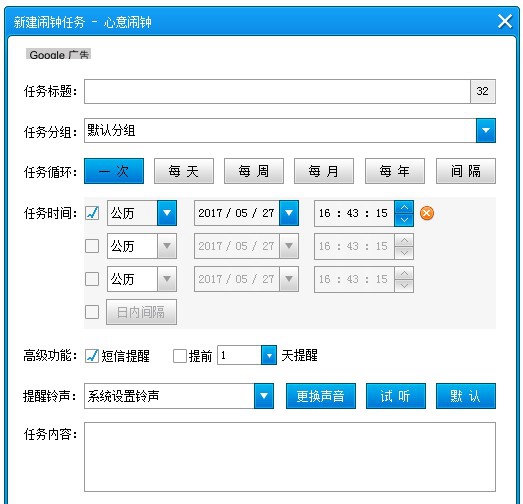Viewport: 523px width, 504px height.
Task: Check the 日内间隔 checkbox
Action: pyautogui.click(x=92, y=312)
